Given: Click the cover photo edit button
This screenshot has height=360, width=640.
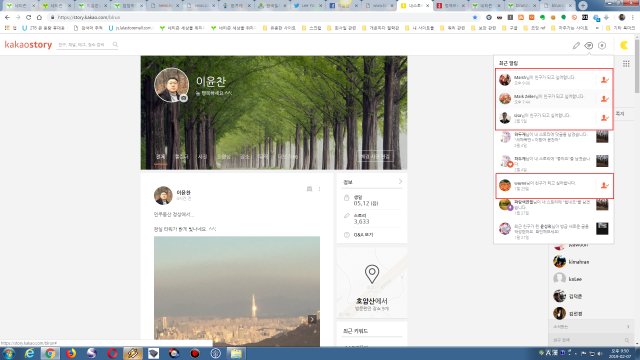Looking at the screenshot, I should [375, 156].
